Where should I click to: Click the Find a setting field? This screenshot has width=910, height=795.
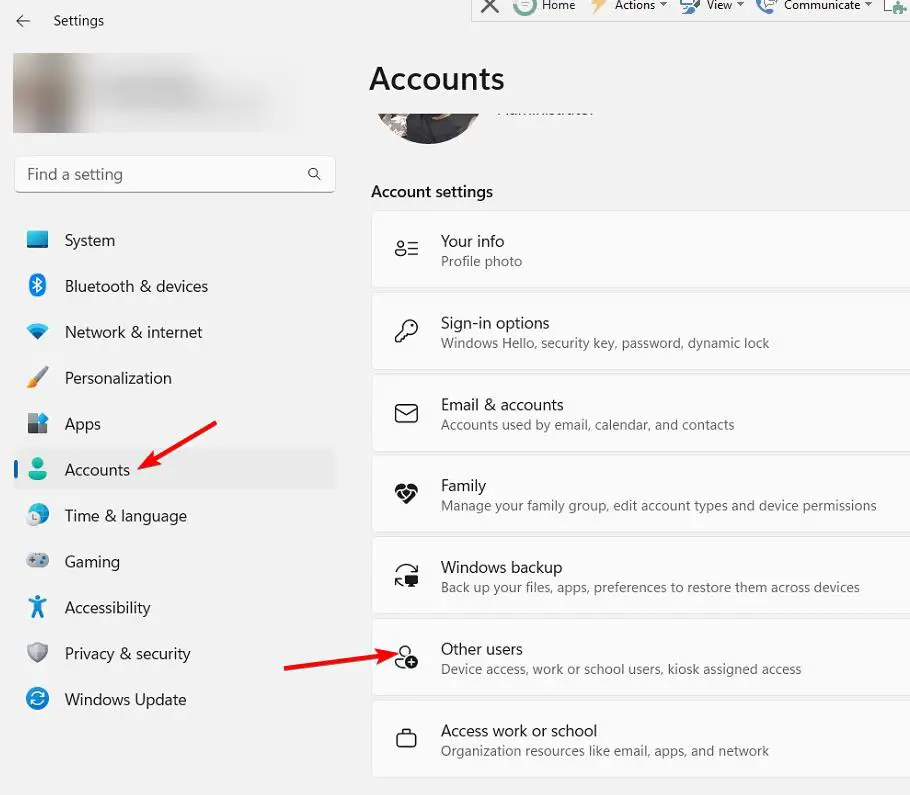click(x=175, y=174)
